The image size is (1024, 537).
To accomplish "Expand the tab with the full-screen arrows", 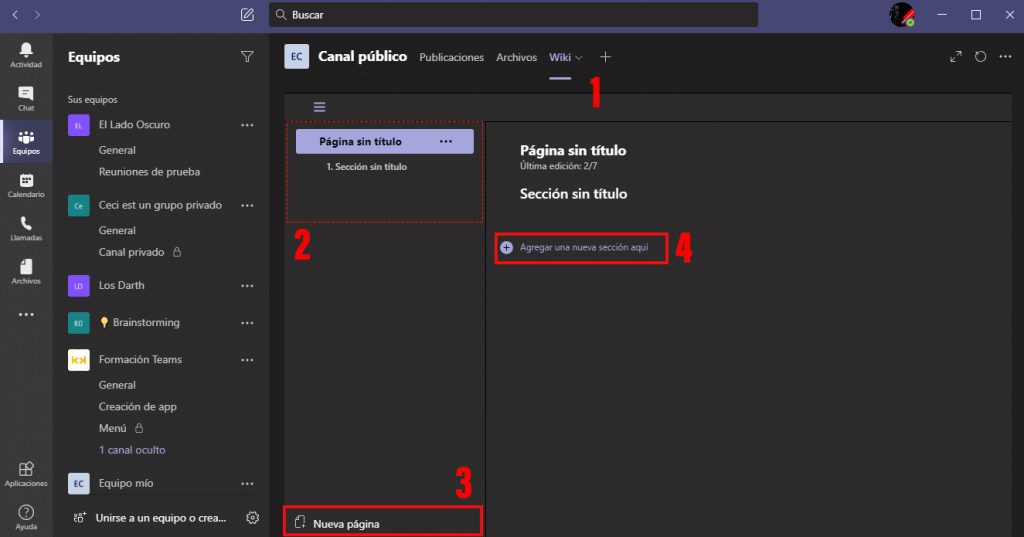I will pos(955,57).
